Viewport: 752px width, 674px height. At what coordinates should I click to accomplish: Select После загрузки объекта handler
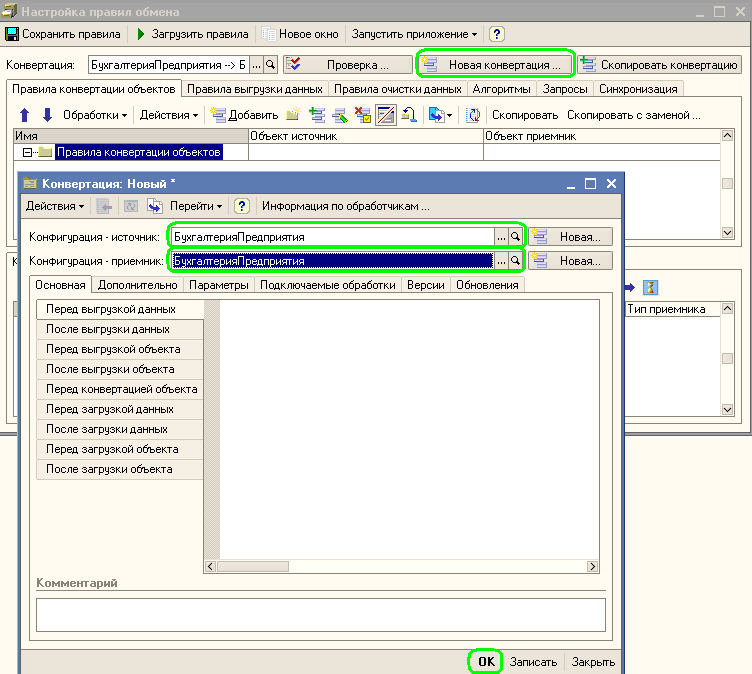point(120,469)
